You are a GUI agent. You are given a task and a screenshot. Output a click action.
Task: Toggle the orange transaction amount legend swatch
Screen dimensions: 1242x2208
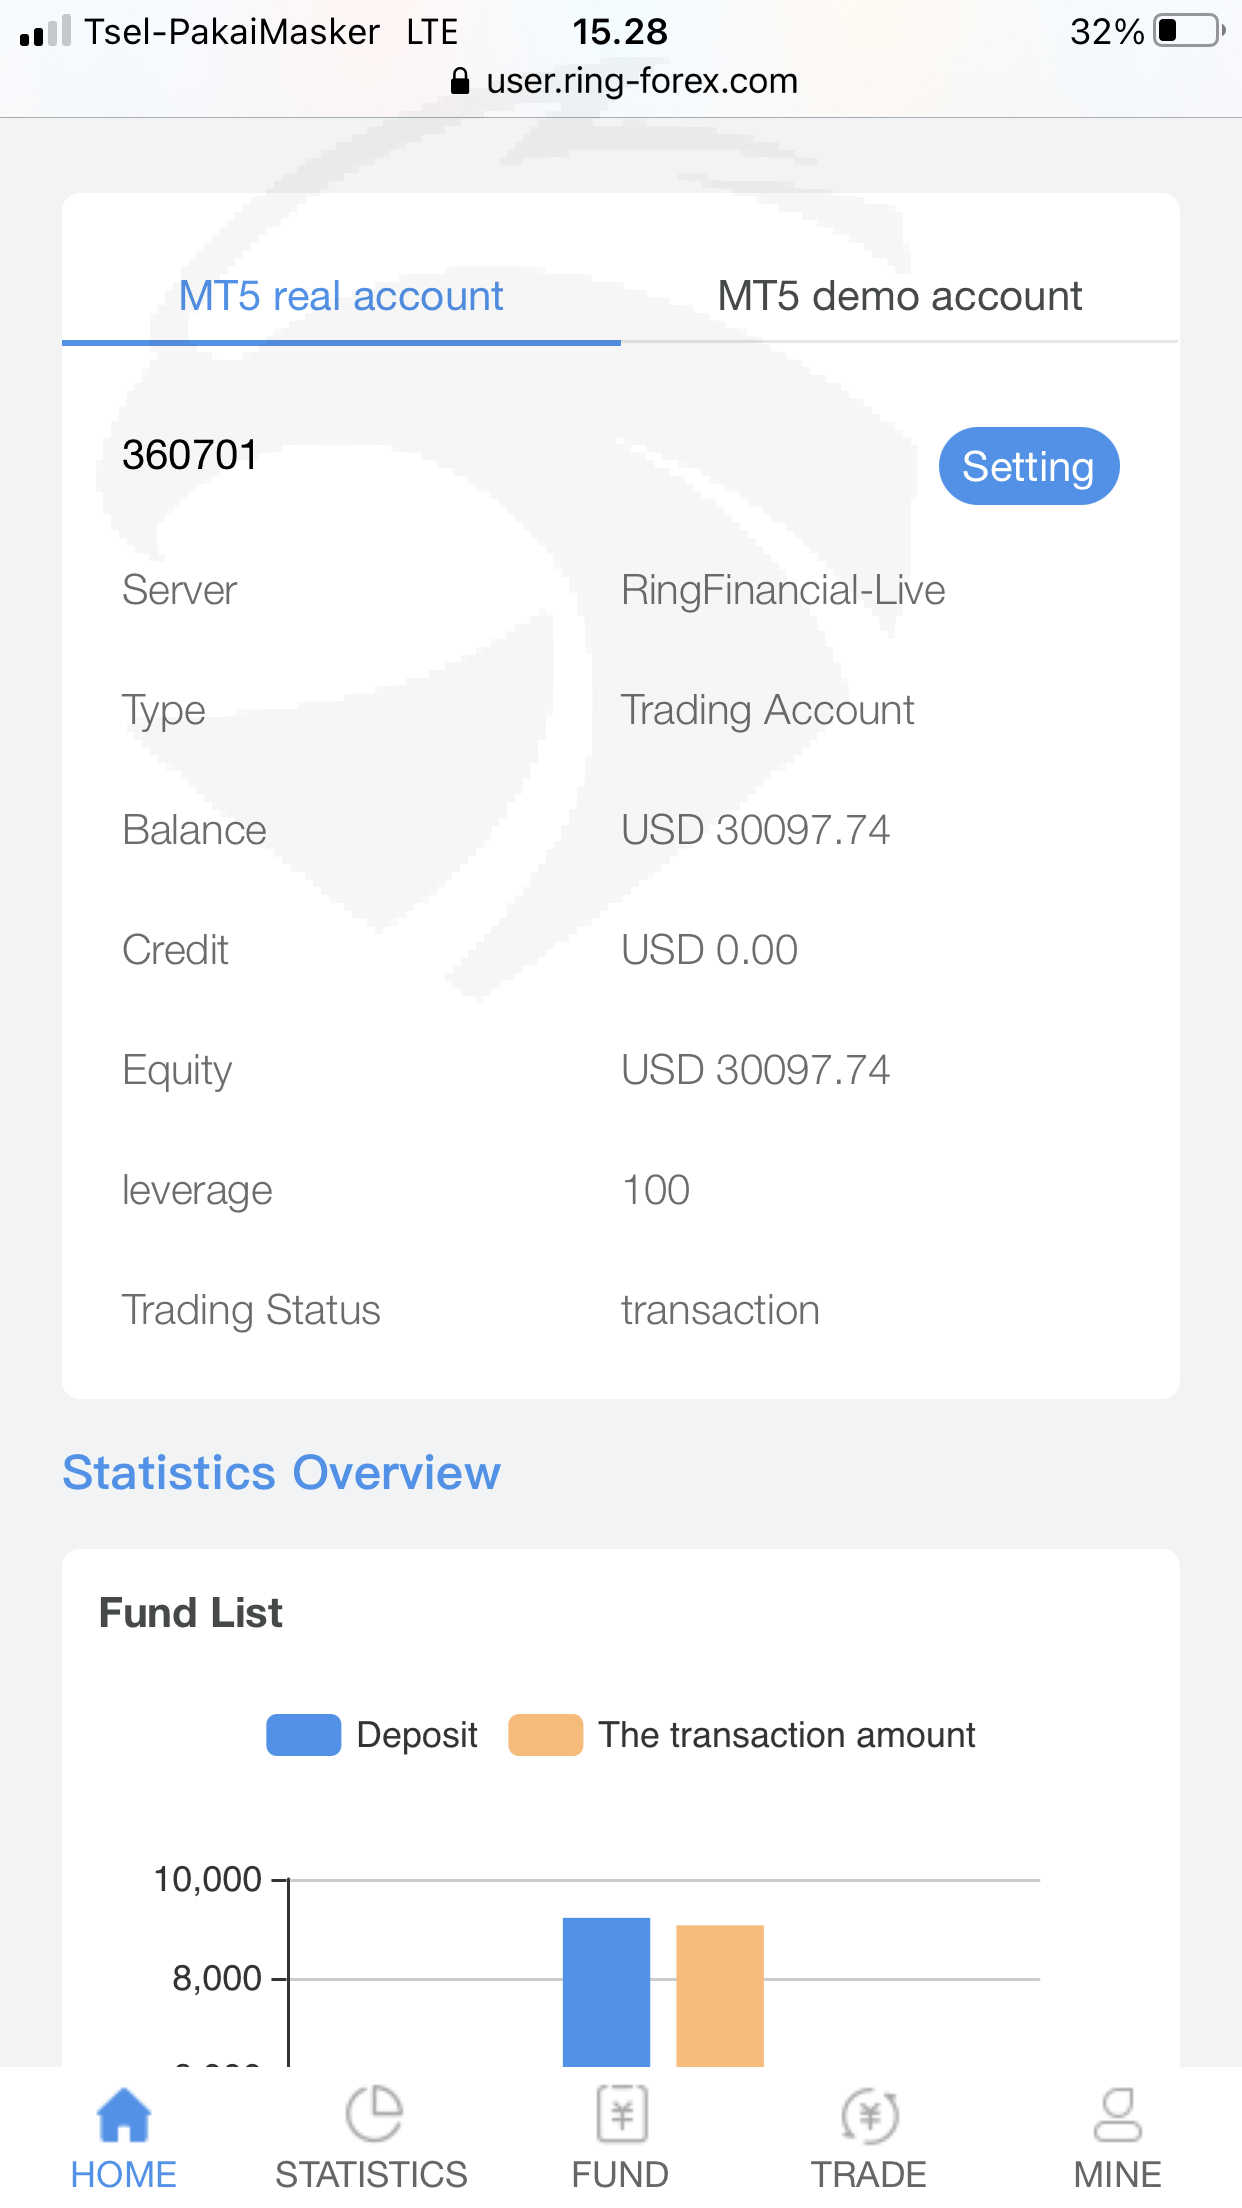pyautogui.click(x=545, y=1735)
